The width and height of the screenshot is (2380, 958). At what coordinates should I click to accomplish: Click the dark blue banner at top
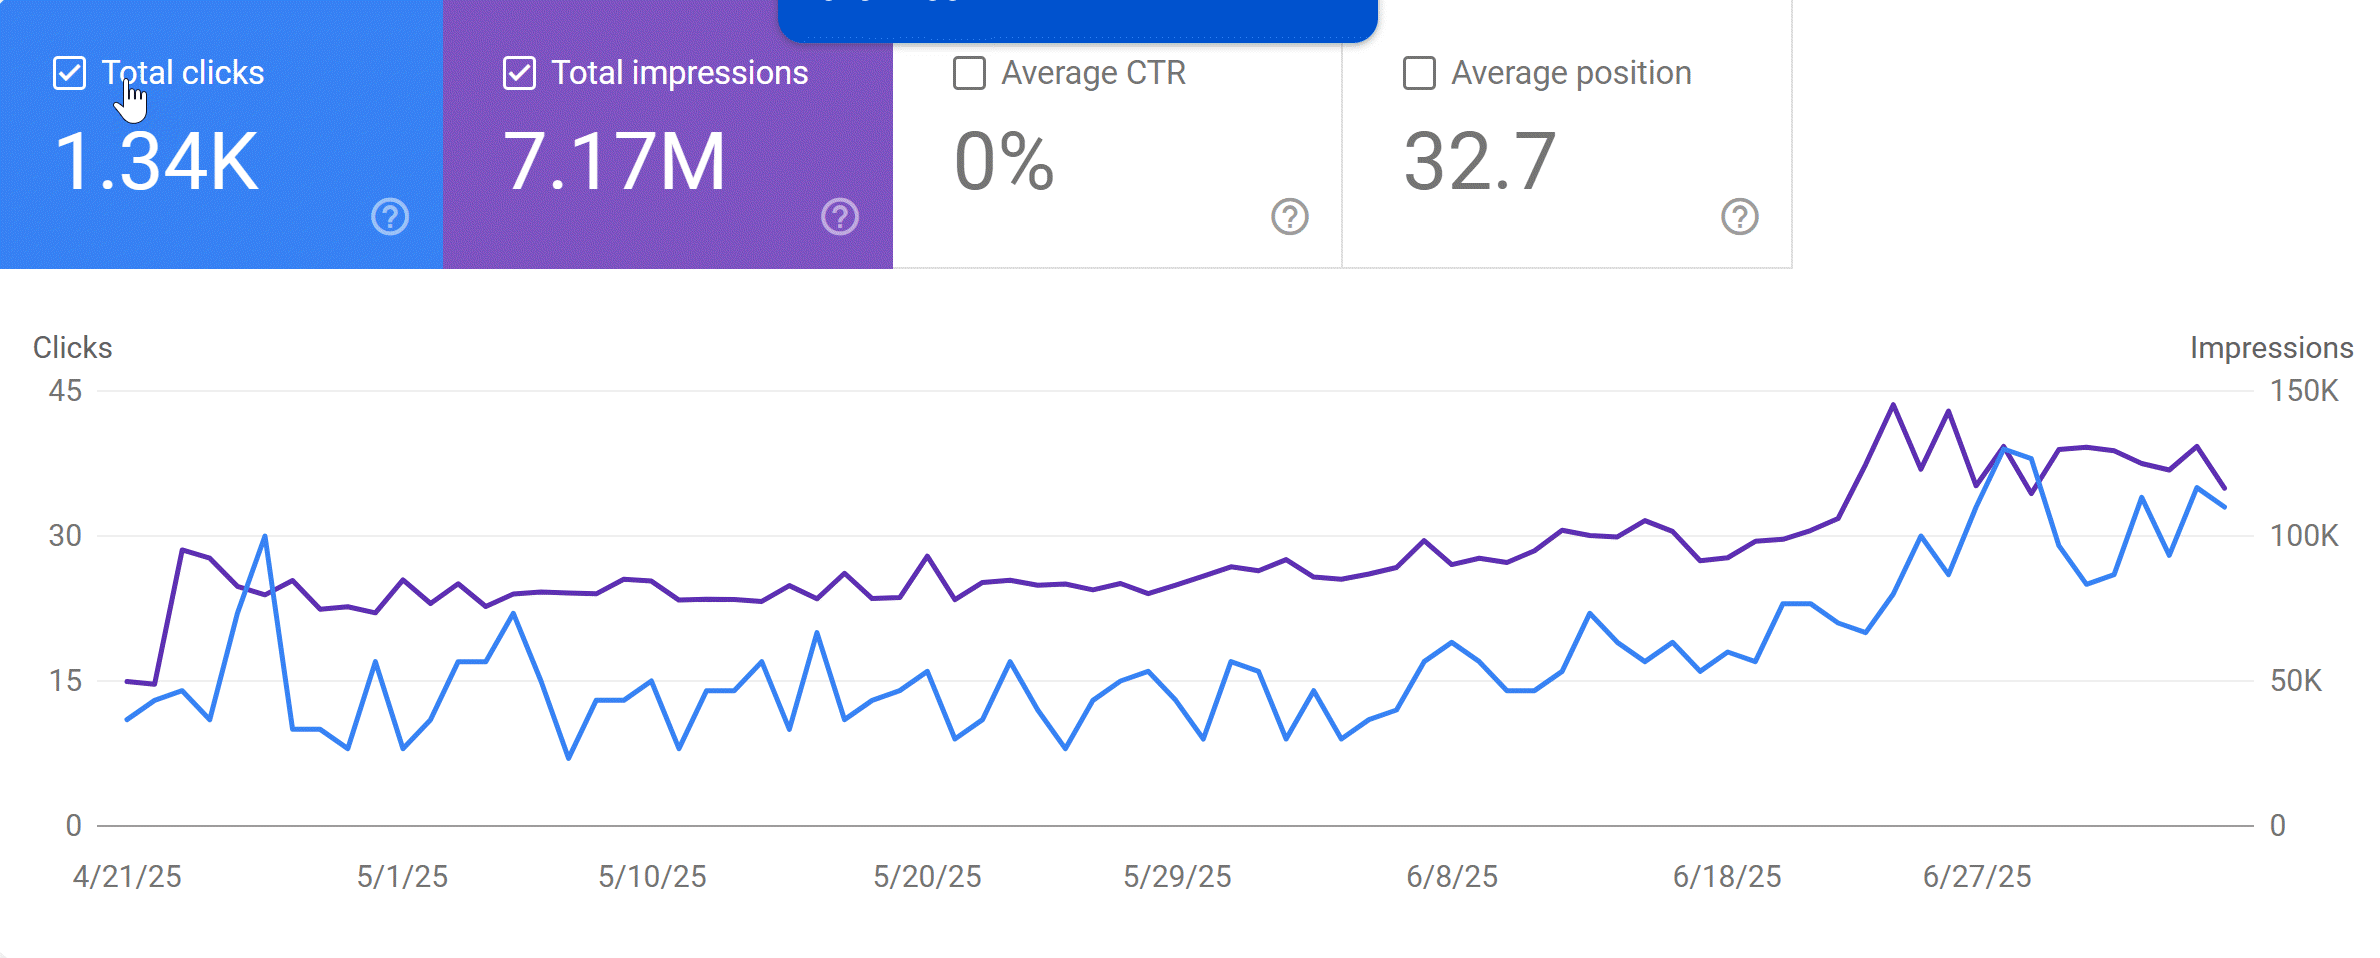point(1077,18)
